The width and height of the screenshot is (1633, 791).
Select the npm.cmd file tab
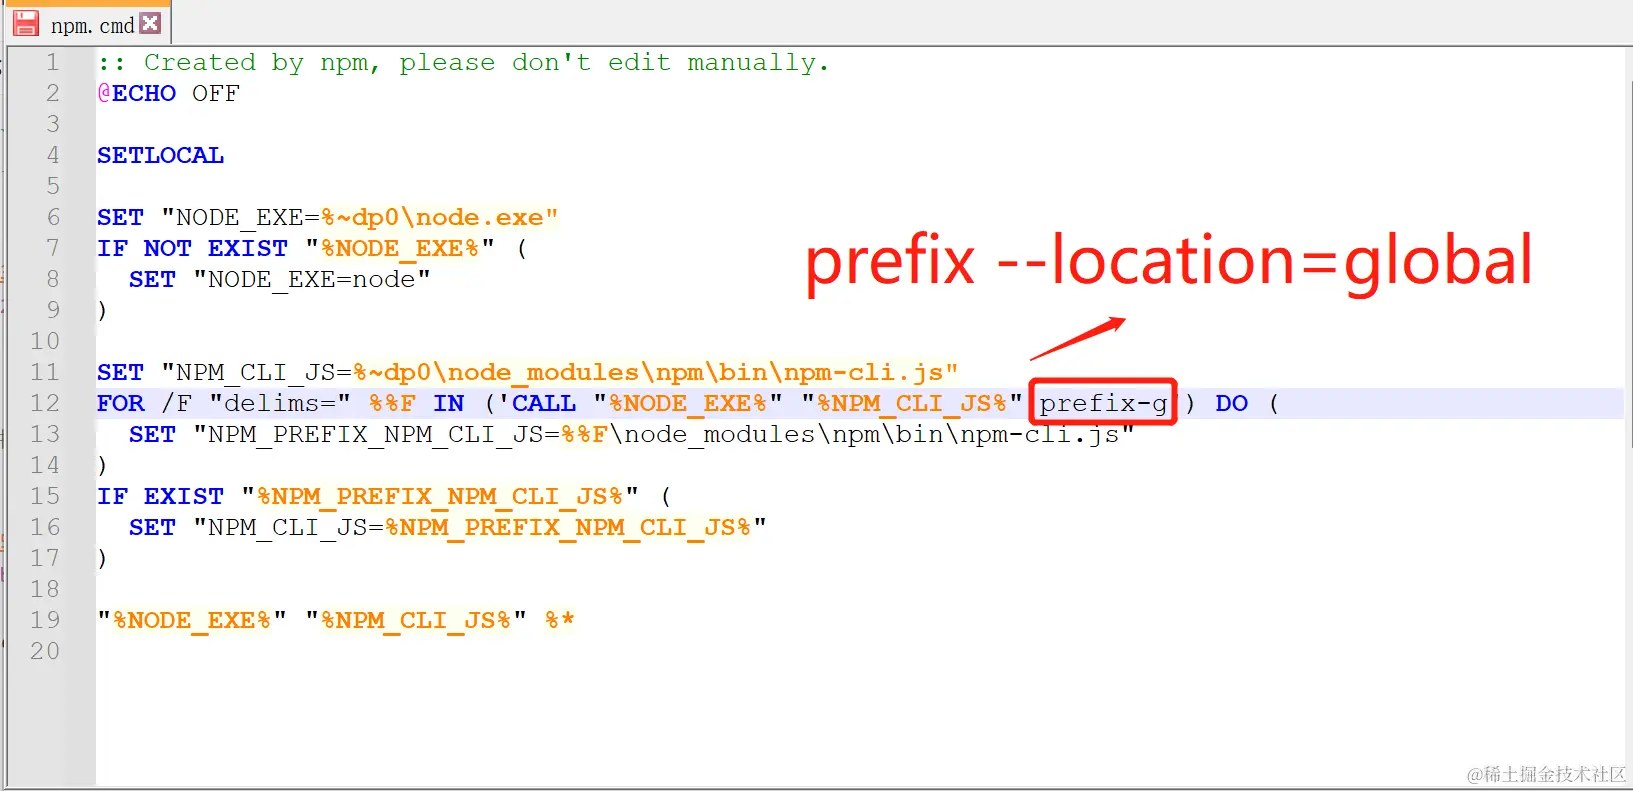point(88,24)
